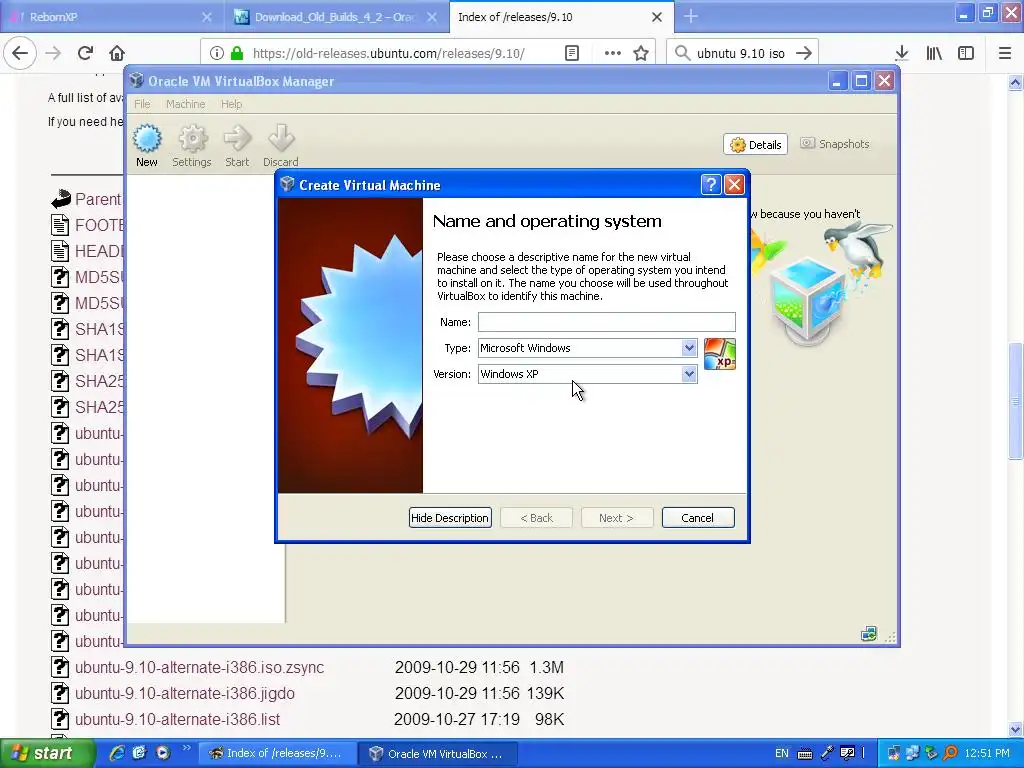Click the dialog help question-mark button
Image resolution: width=1024 pixels, height=768 pixels.
click(x=711, y=185)
